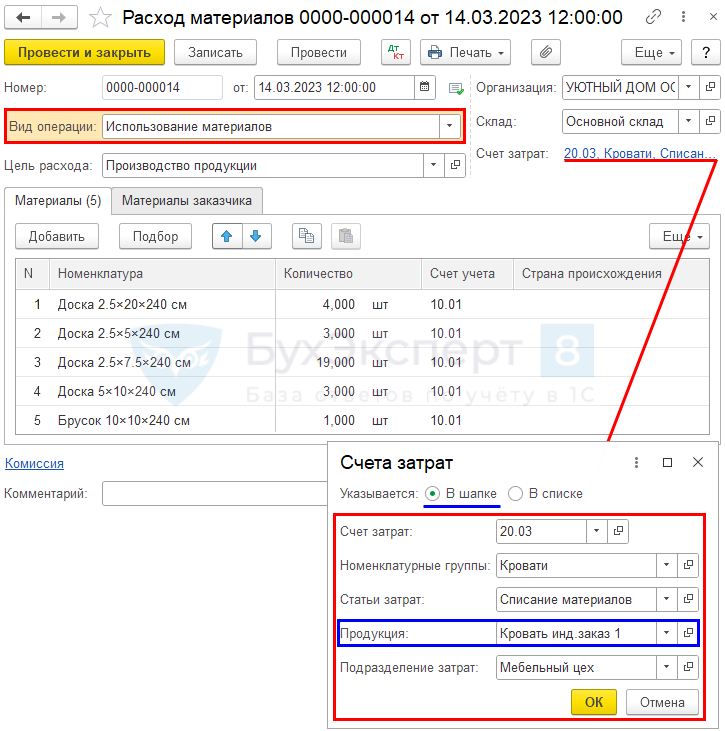Go back with the left arrow button

coord(23,18)
